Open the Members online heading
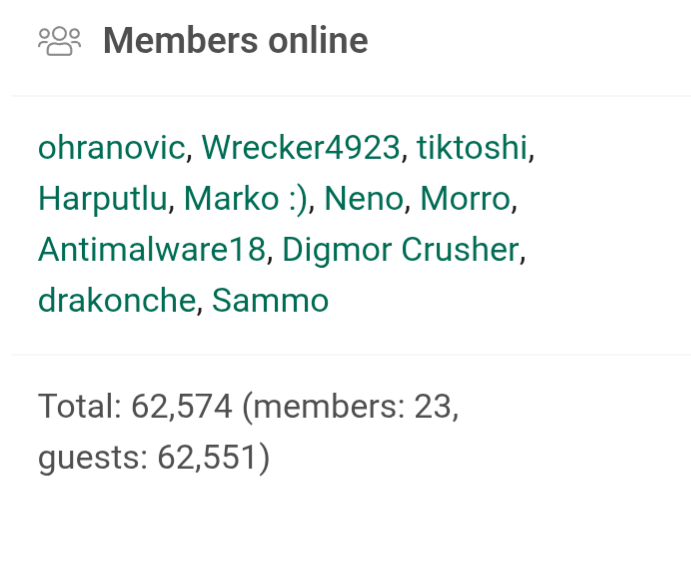Screen dimensions: 691x581 [235, 41]
